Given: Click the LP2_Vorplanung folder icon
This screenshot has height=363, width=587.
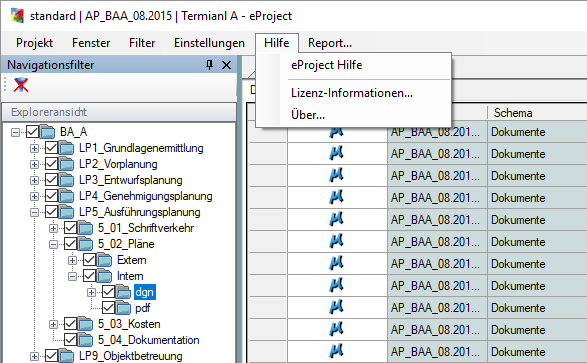Looking at the screenshot, I should (66, 164).
